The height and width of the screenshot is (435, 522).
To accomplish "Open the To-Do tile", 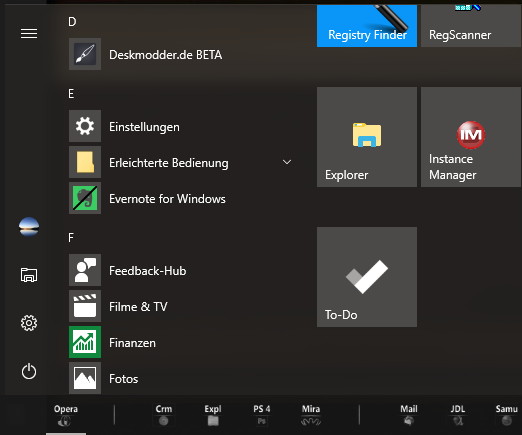I will tap(367, 277).
